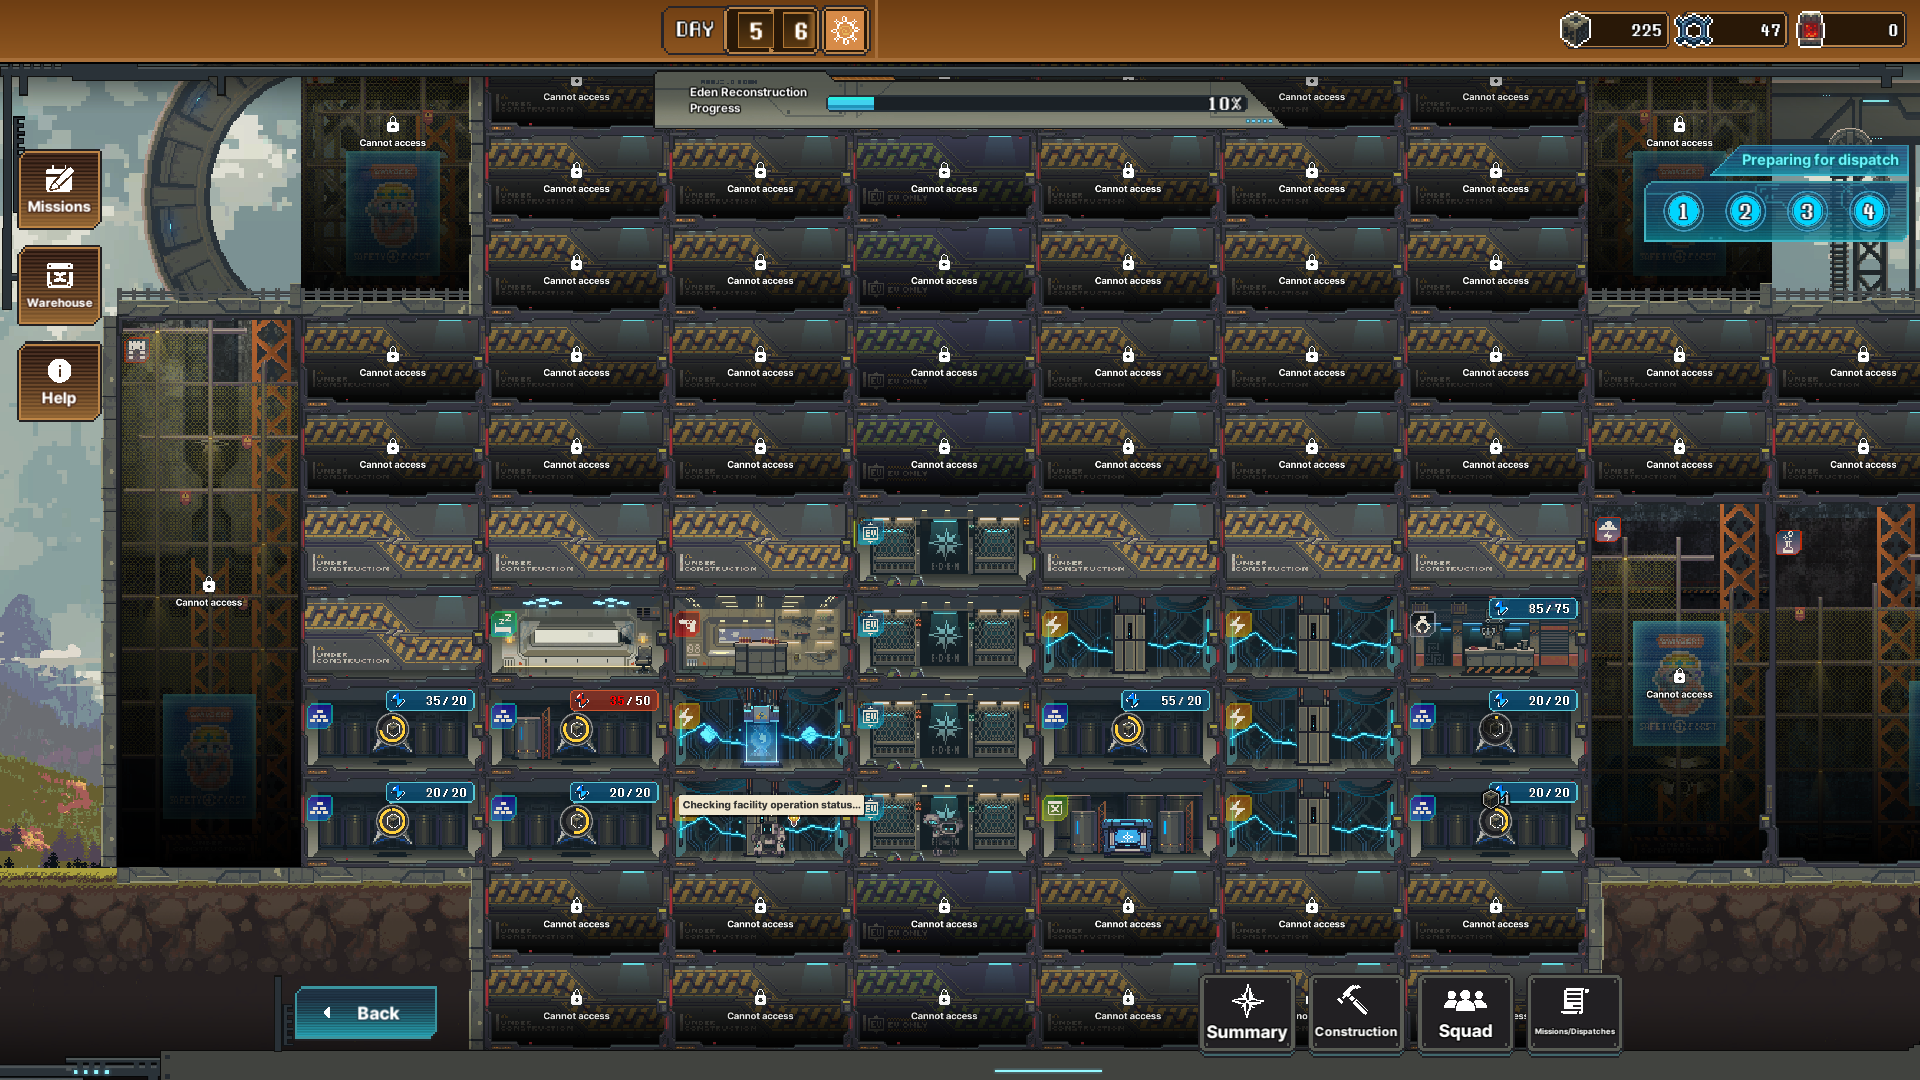Select the robotic claw workshop icon
Image resolution: width=1920 pixels, height=1080 pixels.
click(1422, 625)
